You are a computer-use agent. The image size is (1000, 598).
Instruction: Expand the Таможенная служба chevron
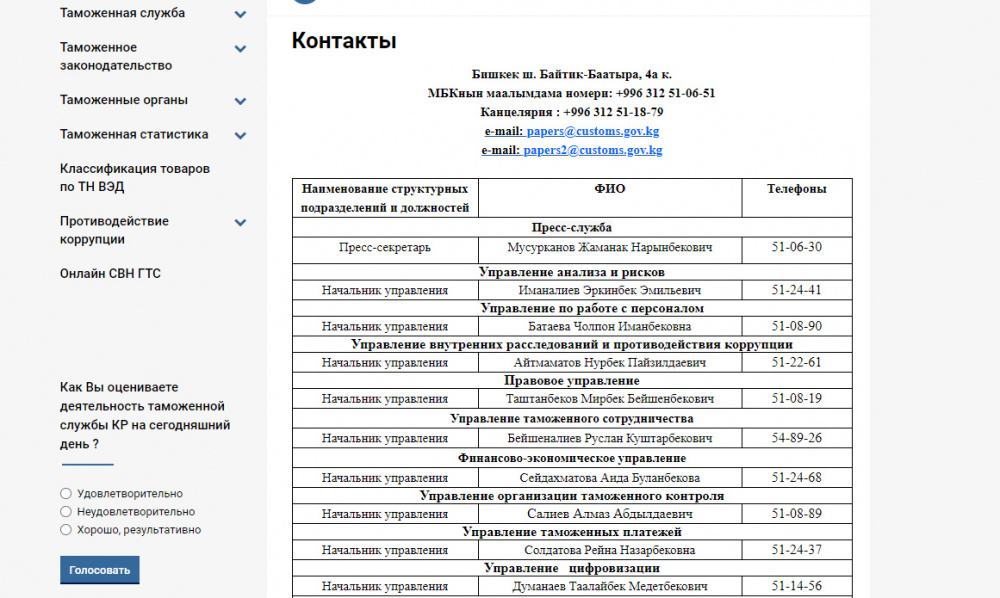[240, 14]
